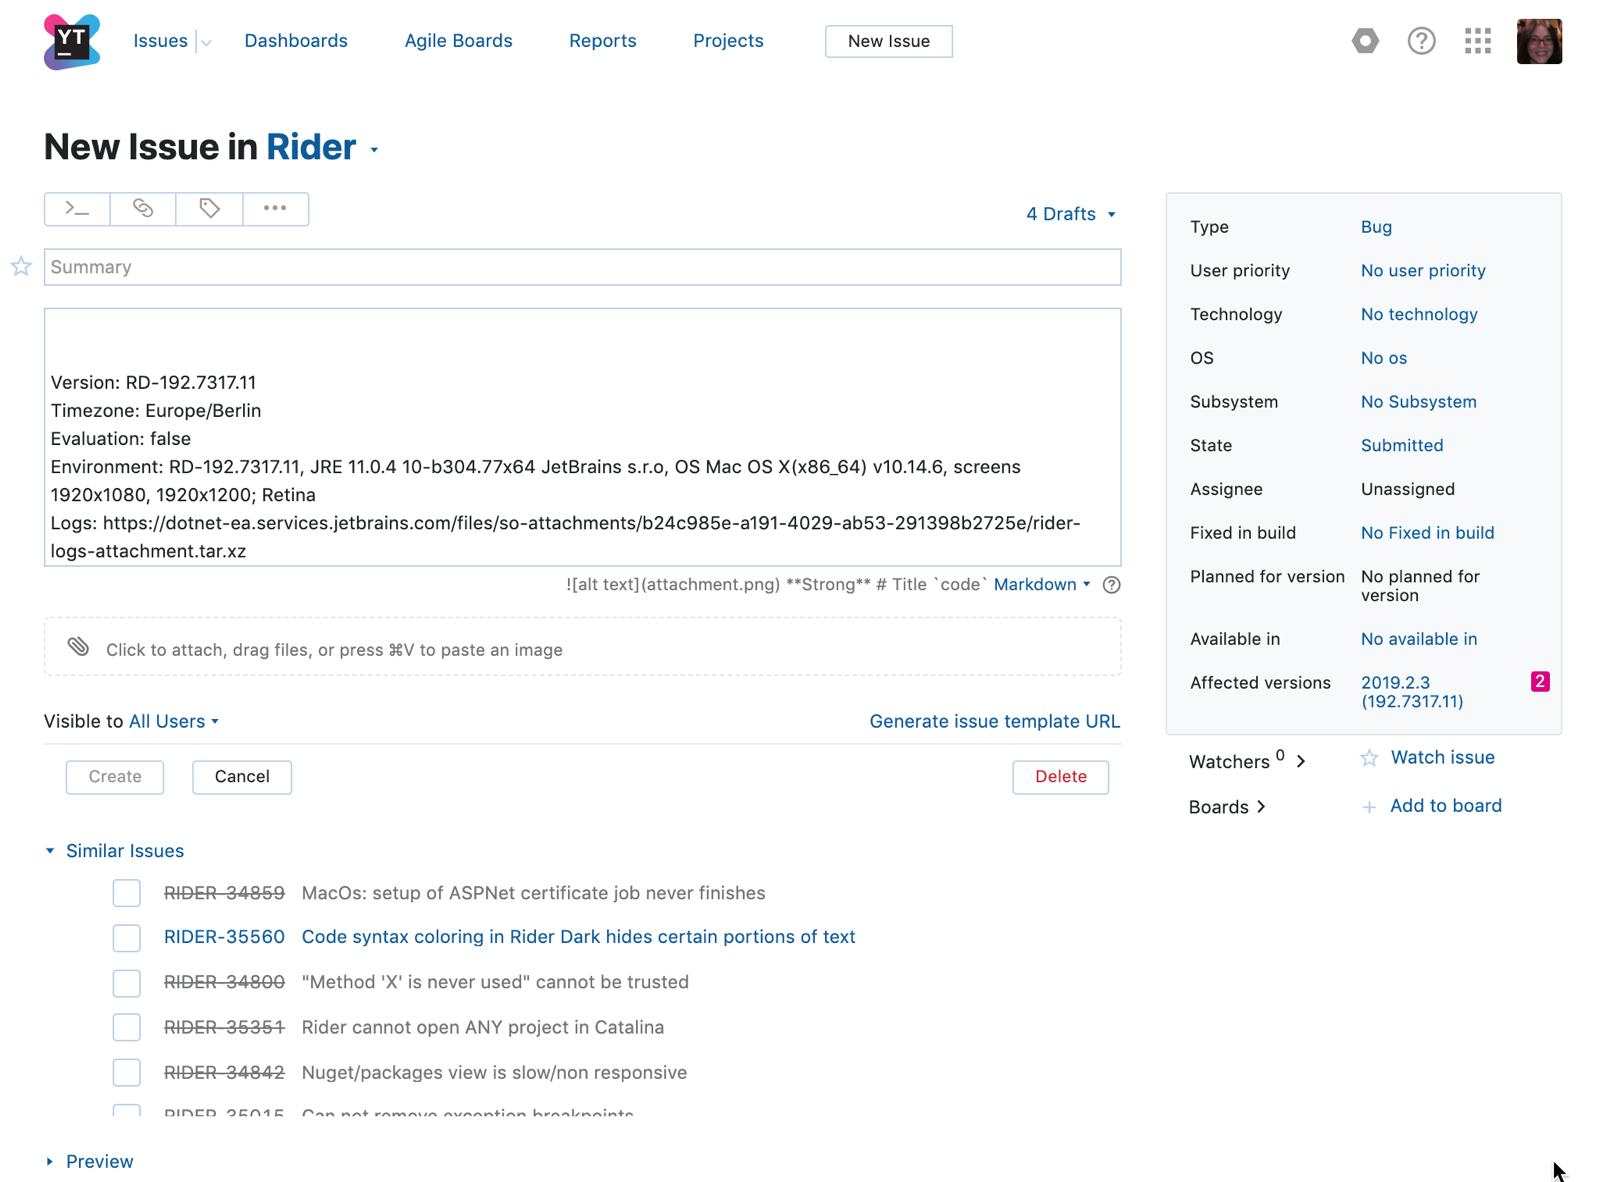Viewport: 1600px width, 1182px height.
Task: Open the RIDER-34842 issue ID
Action: click(224, 1072)
